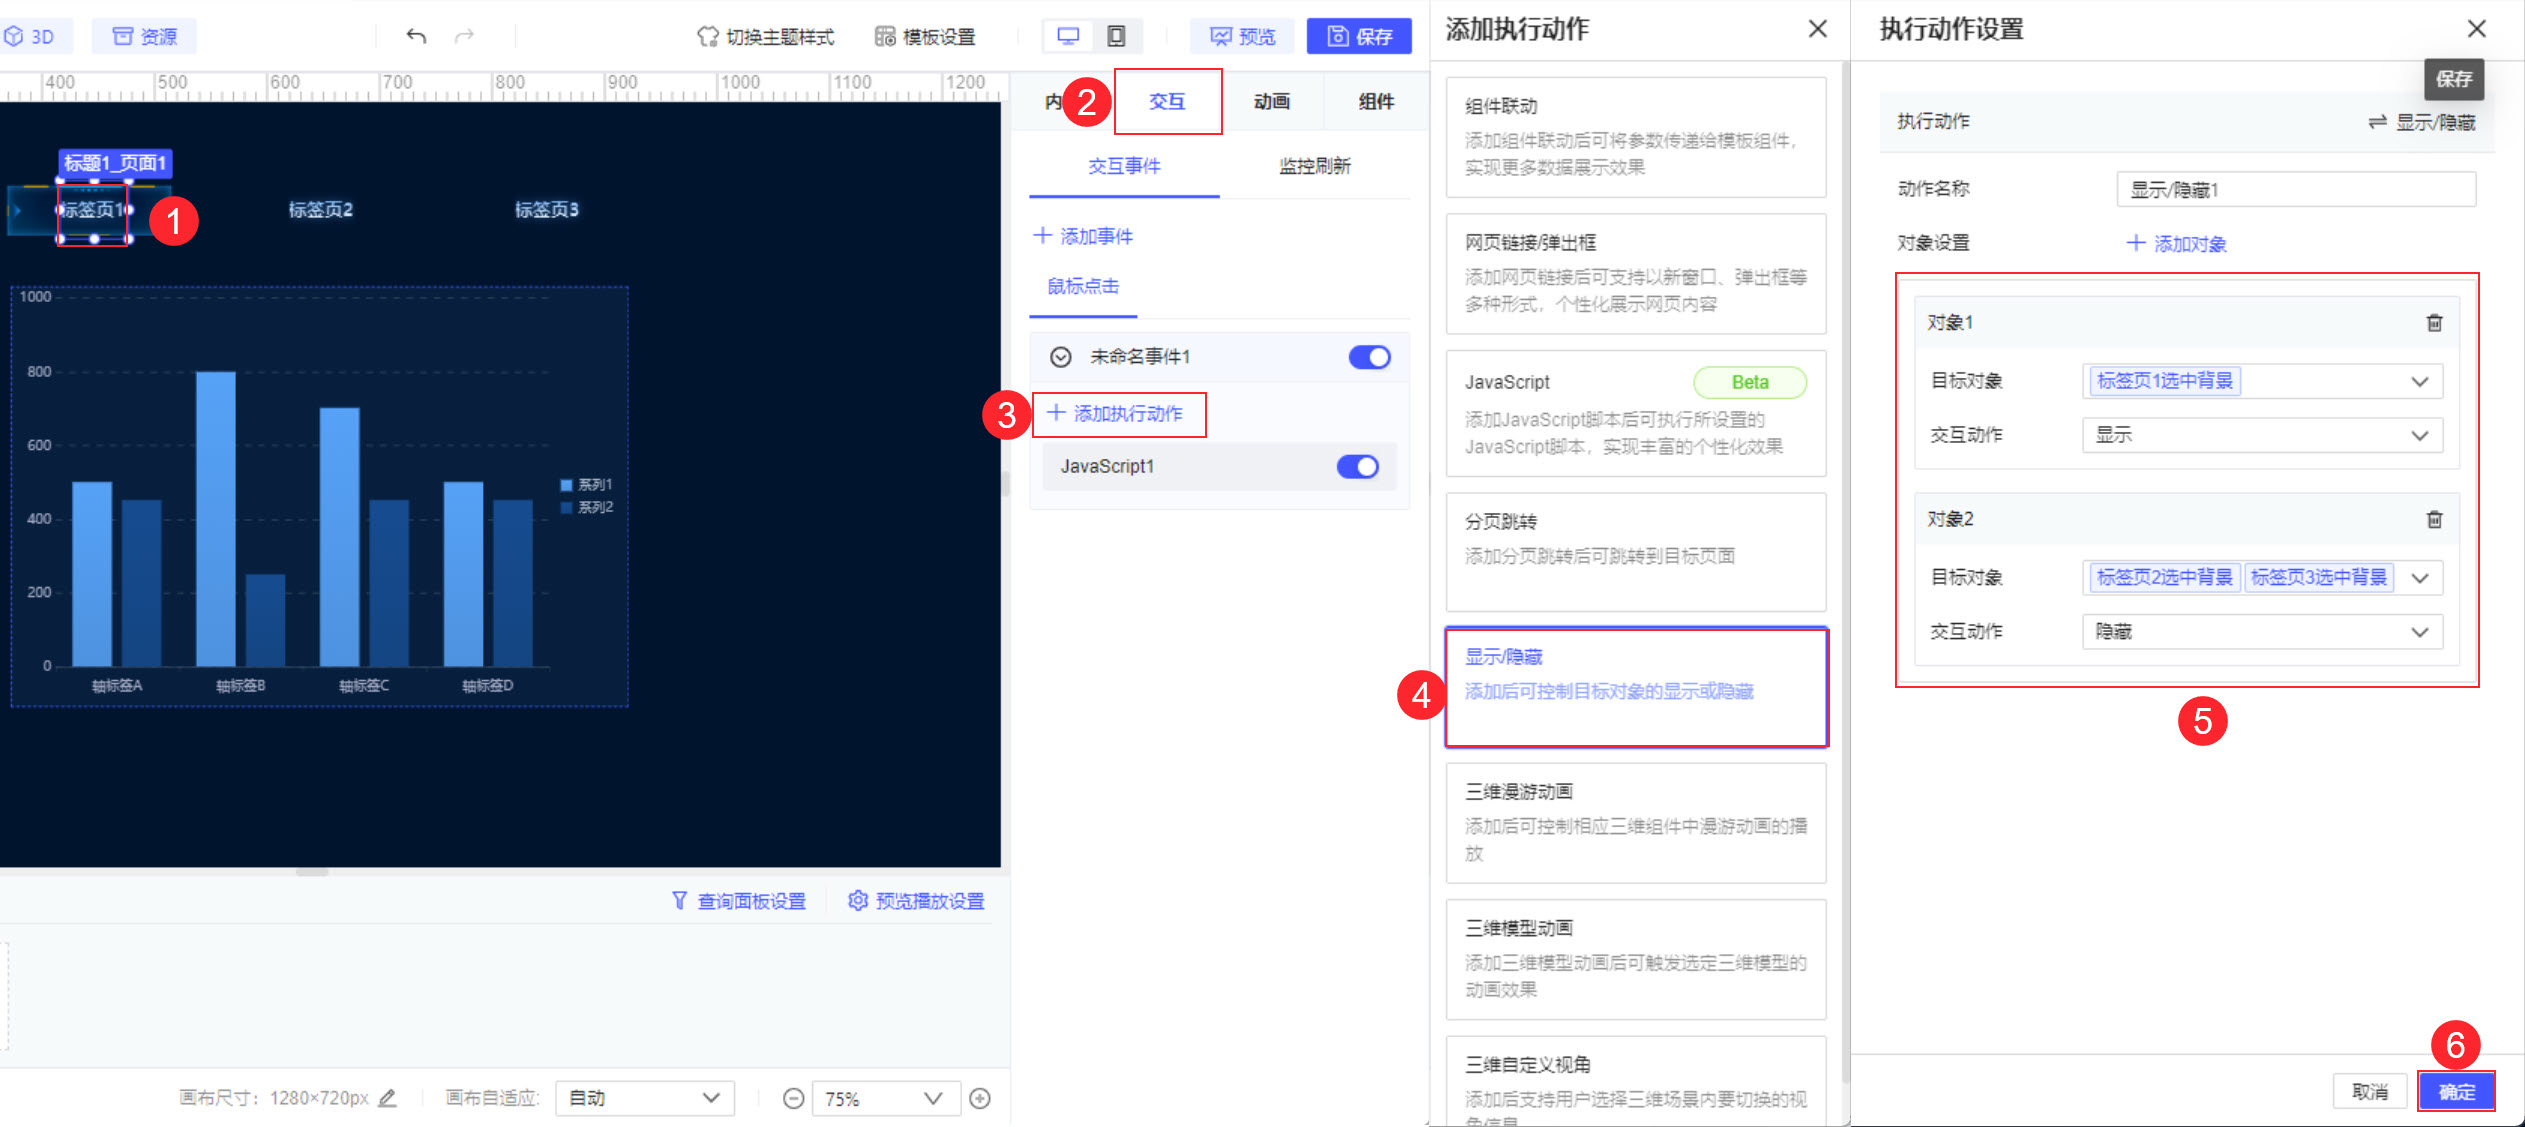
Task: Delete 对象1 with trash icon
Action: pyautogui.click(x=2434, y=323)
